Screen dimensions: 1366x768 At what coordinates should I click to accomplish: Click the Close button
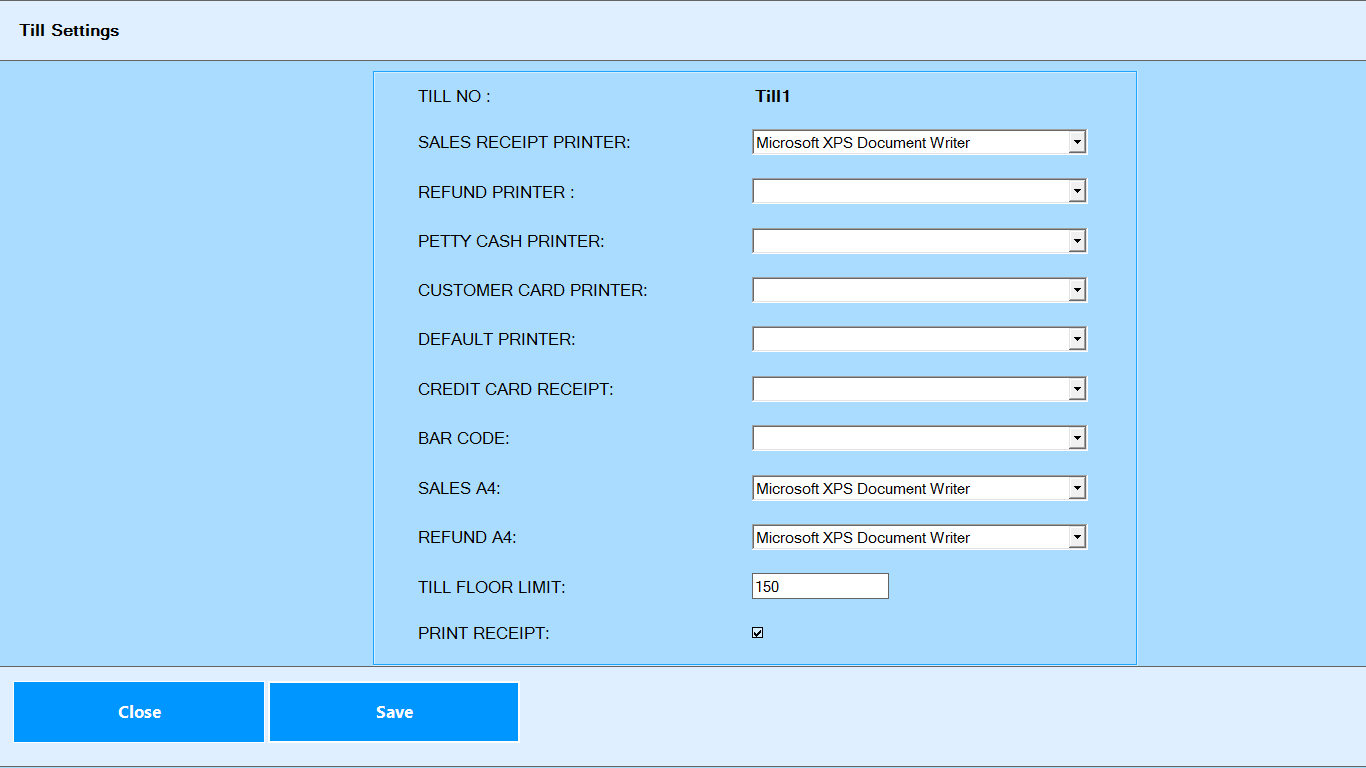coord(139,712)
